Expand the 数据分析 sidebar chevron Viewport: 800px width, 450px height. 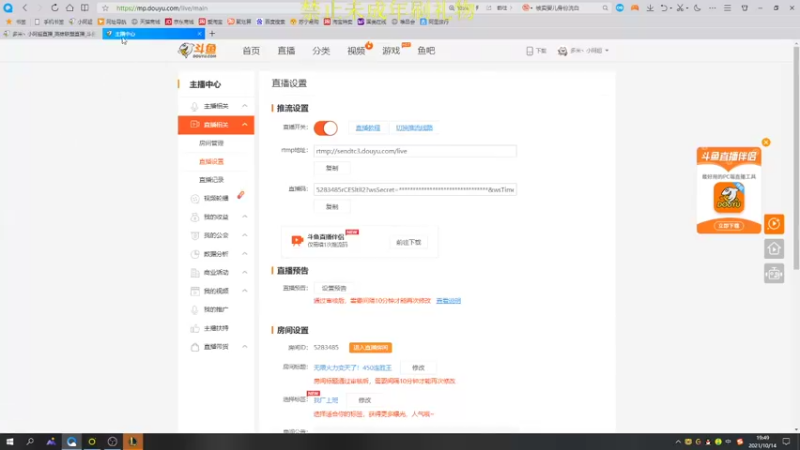click(245, 254)
